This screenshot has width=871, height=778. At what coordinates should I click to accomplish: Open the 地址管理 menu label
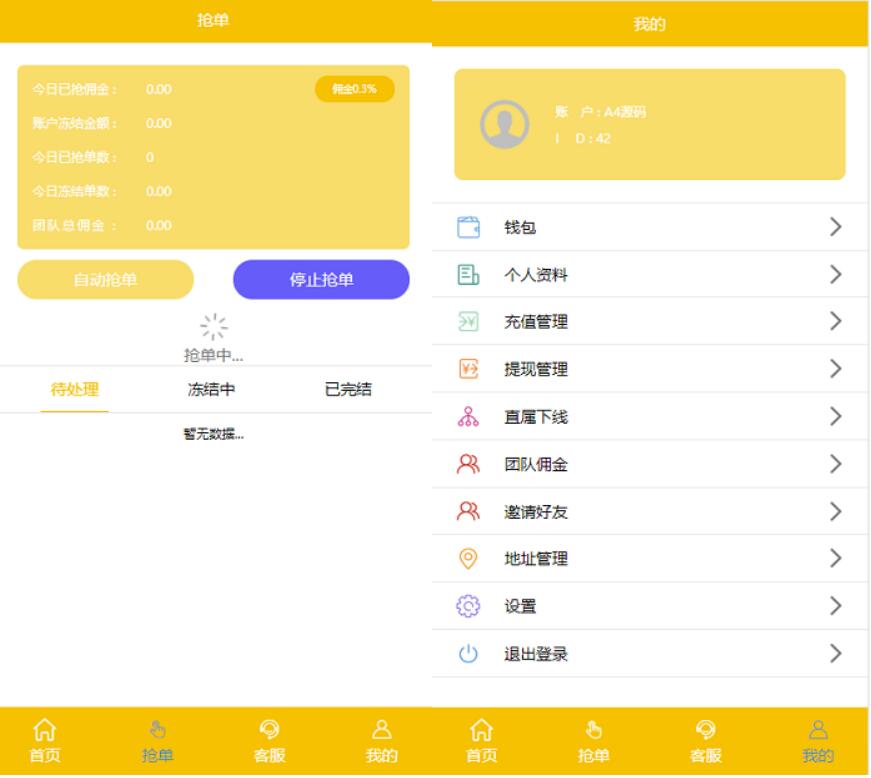pos(535,558)
